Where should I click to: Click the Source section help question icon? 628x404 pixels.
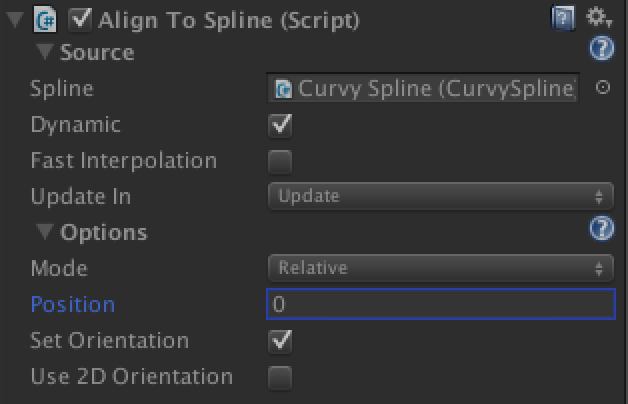pos(601,48)
